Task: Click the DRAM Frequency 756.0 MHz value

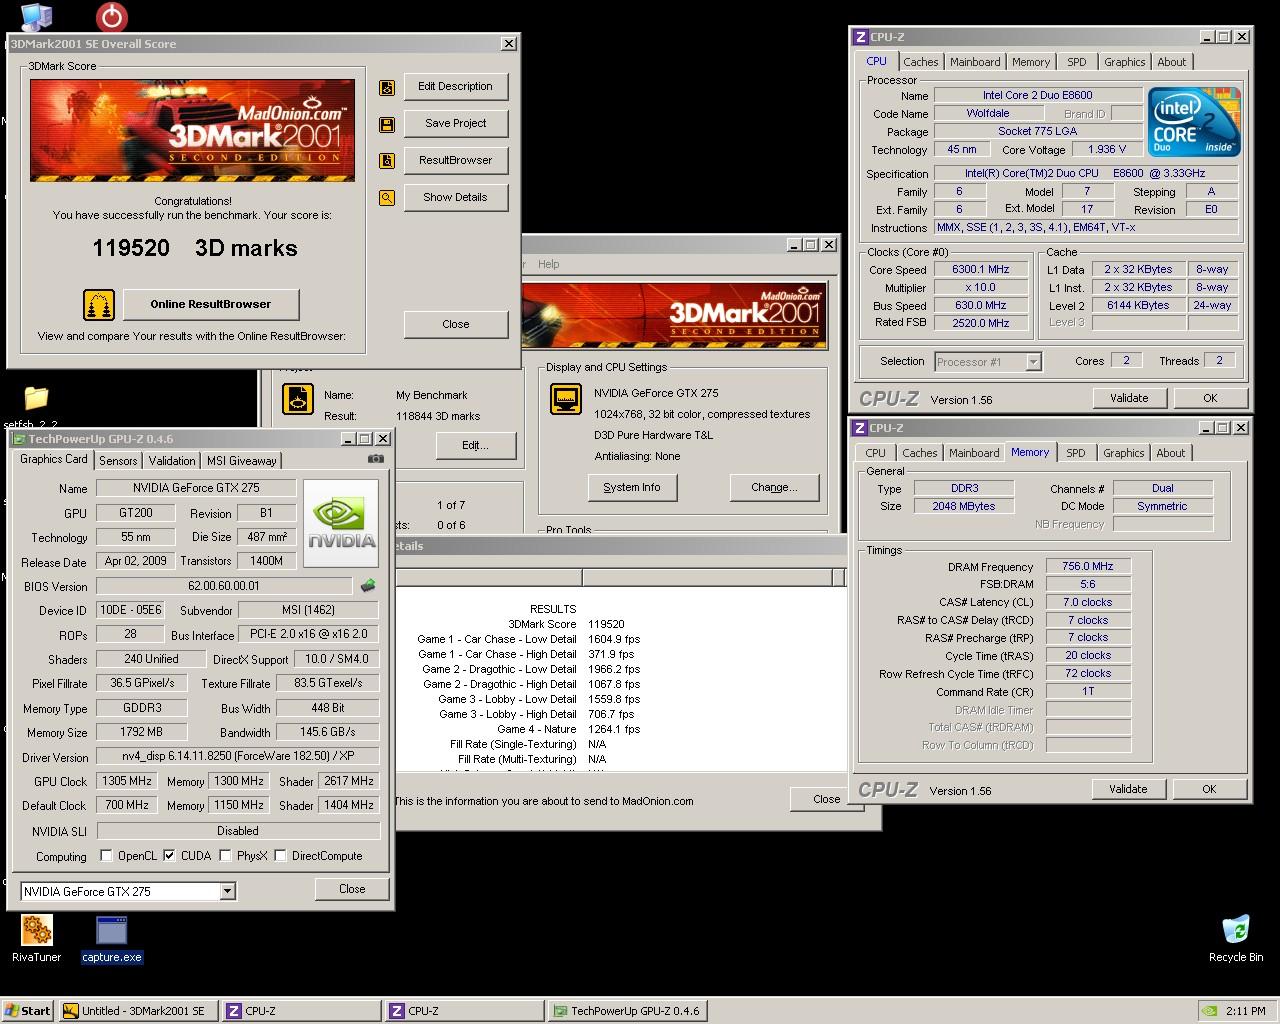Action: click(x=1088, y=567)
